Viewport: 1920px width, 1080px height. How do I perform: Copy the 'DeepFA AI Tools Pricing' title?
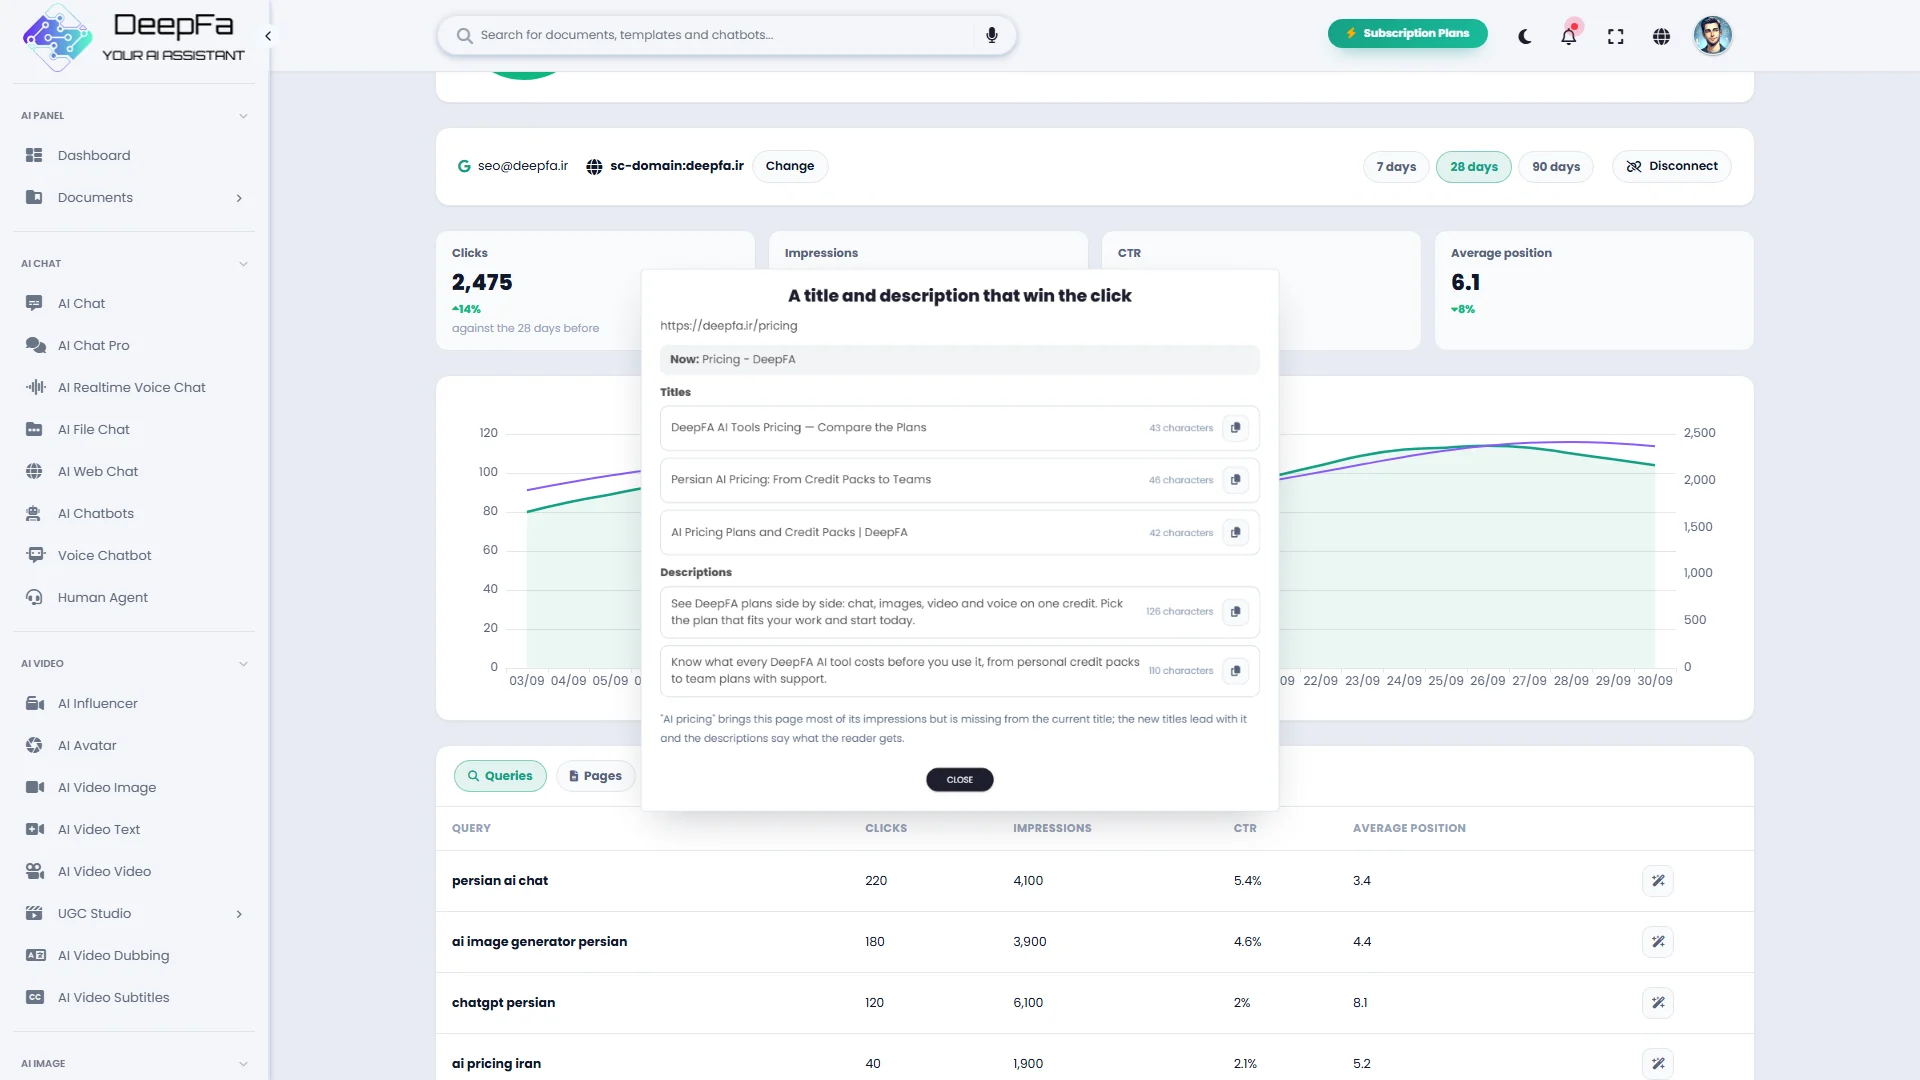pos(1236,428)
